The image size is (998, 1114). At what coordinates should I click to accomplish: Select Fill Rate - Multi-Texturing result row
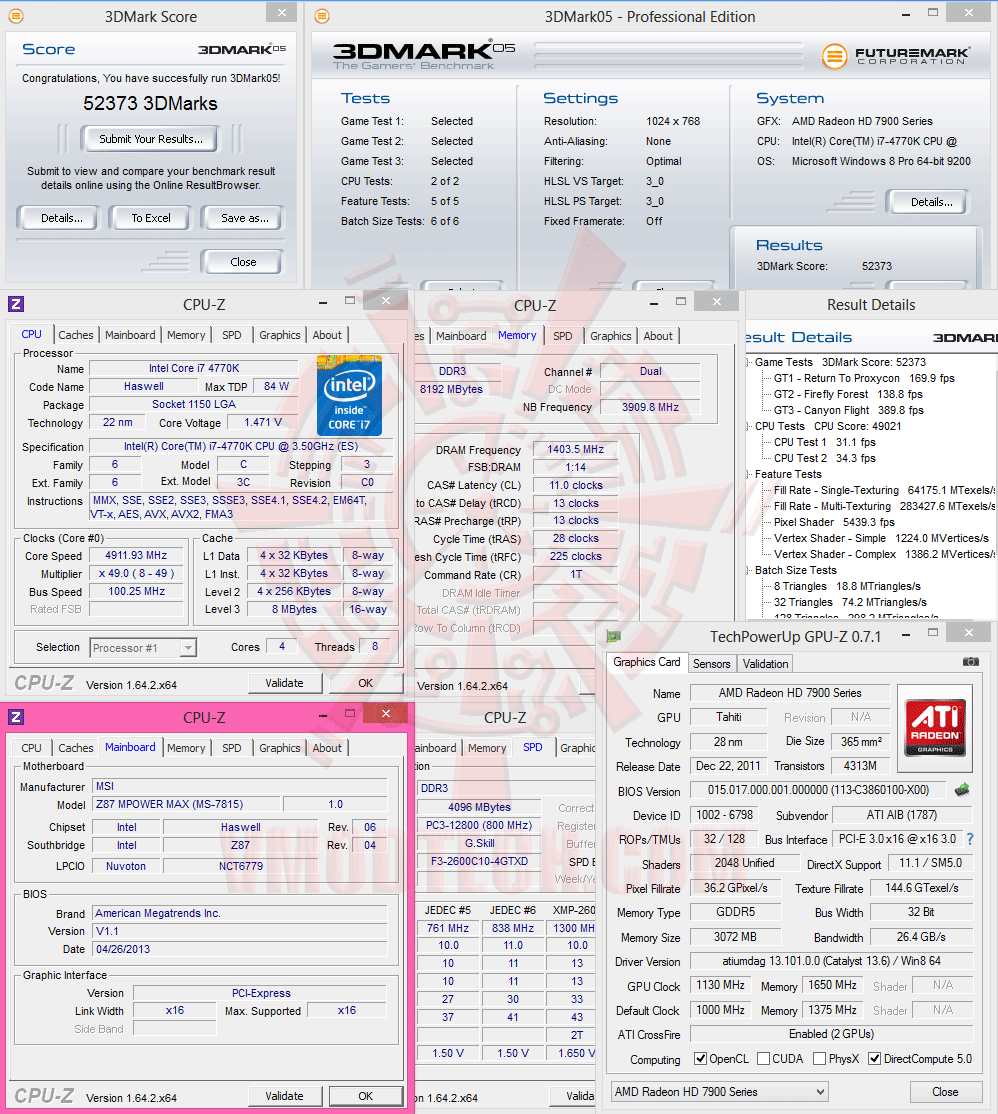(x=884, y=506)
